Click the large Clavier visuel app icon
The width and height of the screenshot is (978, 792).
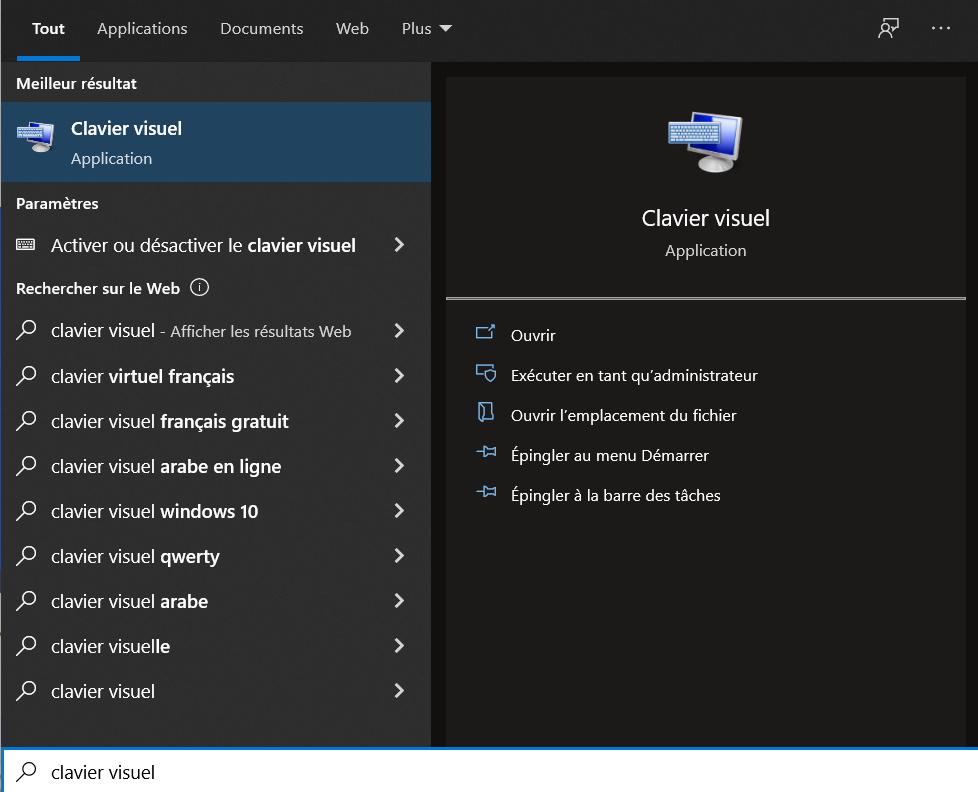pos(705,142)
